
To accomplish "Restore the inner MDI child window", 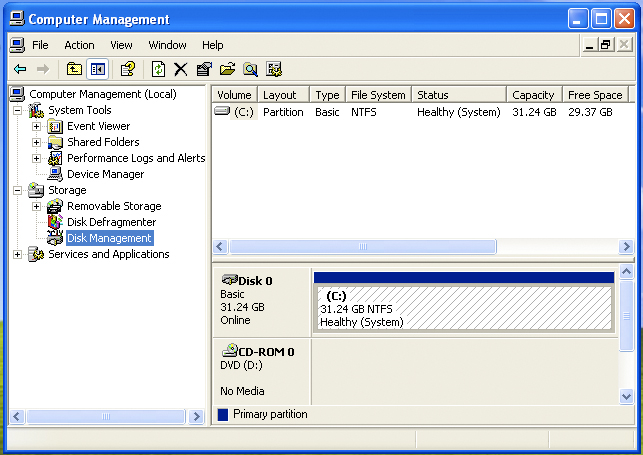I will pyautogui.click(x=606, y=44).
